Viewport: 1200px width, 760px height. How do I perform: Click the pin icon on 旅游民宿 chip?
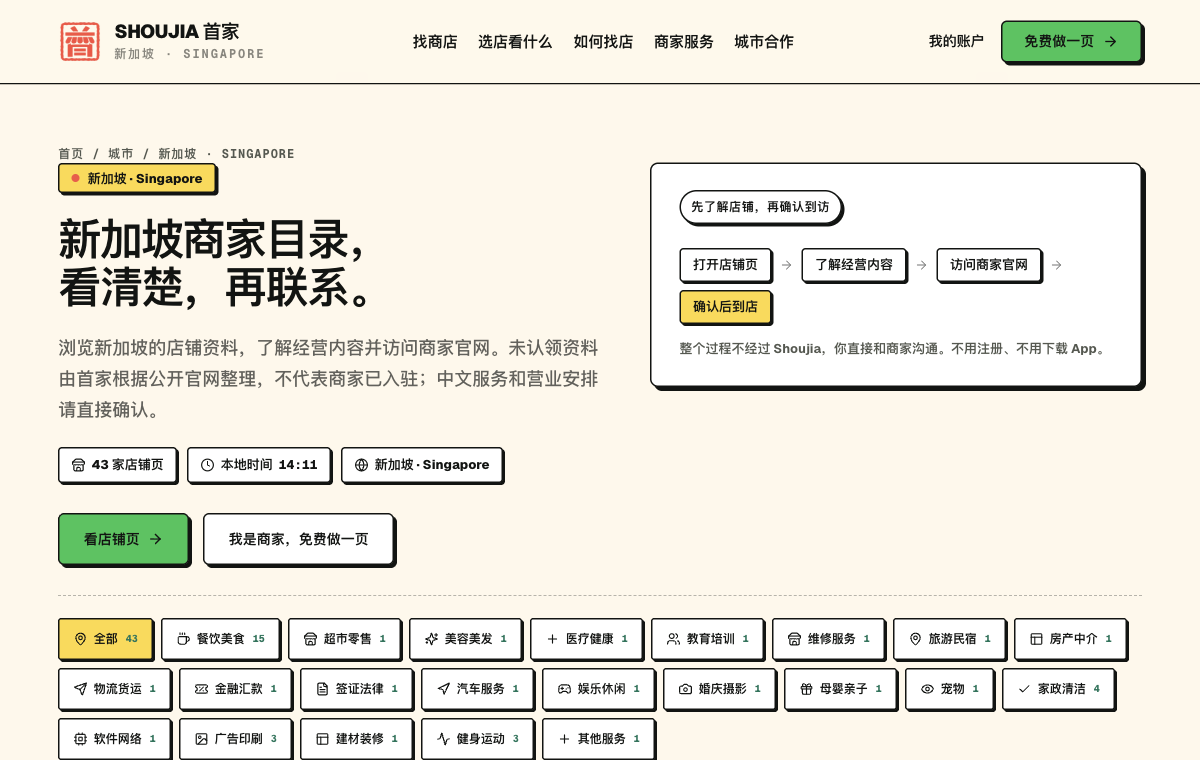[x=915, y=639]
